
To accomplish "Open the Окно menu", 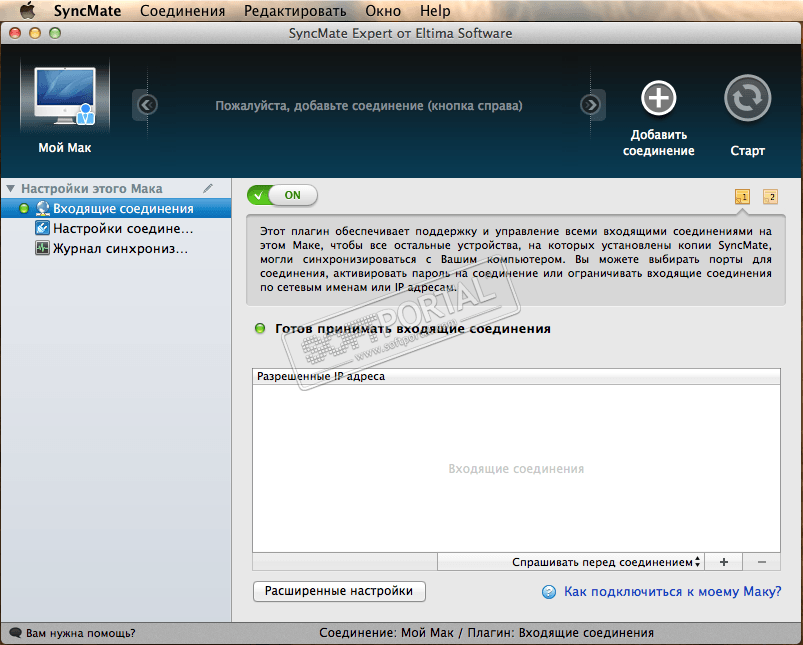I will [383, 11].
